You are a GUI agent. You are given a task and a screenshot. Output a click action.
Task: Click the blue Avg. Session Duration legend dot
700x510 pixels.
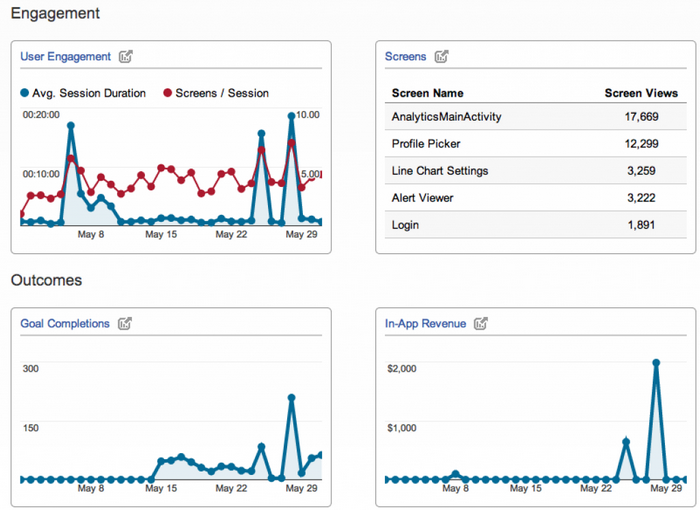[x=25, y=93]
